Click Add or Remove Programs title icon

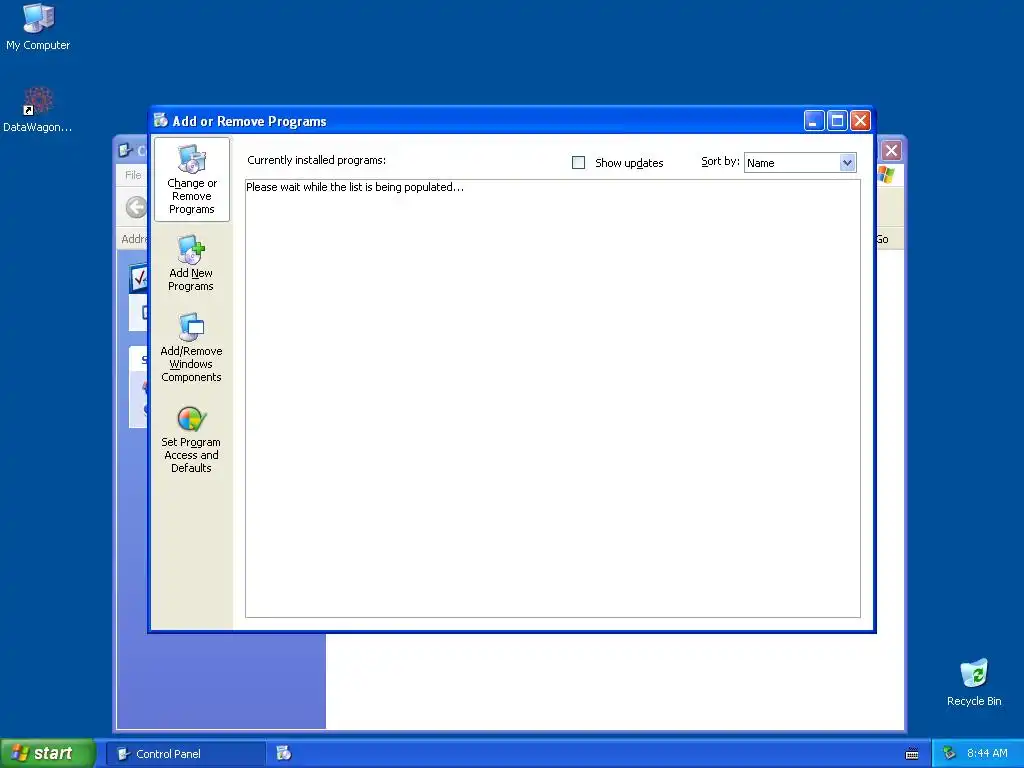click(161, 120)
